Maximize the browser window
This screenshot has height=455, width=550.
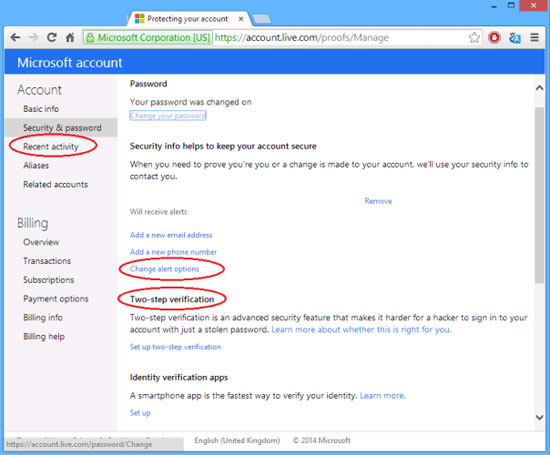[511, 5]
